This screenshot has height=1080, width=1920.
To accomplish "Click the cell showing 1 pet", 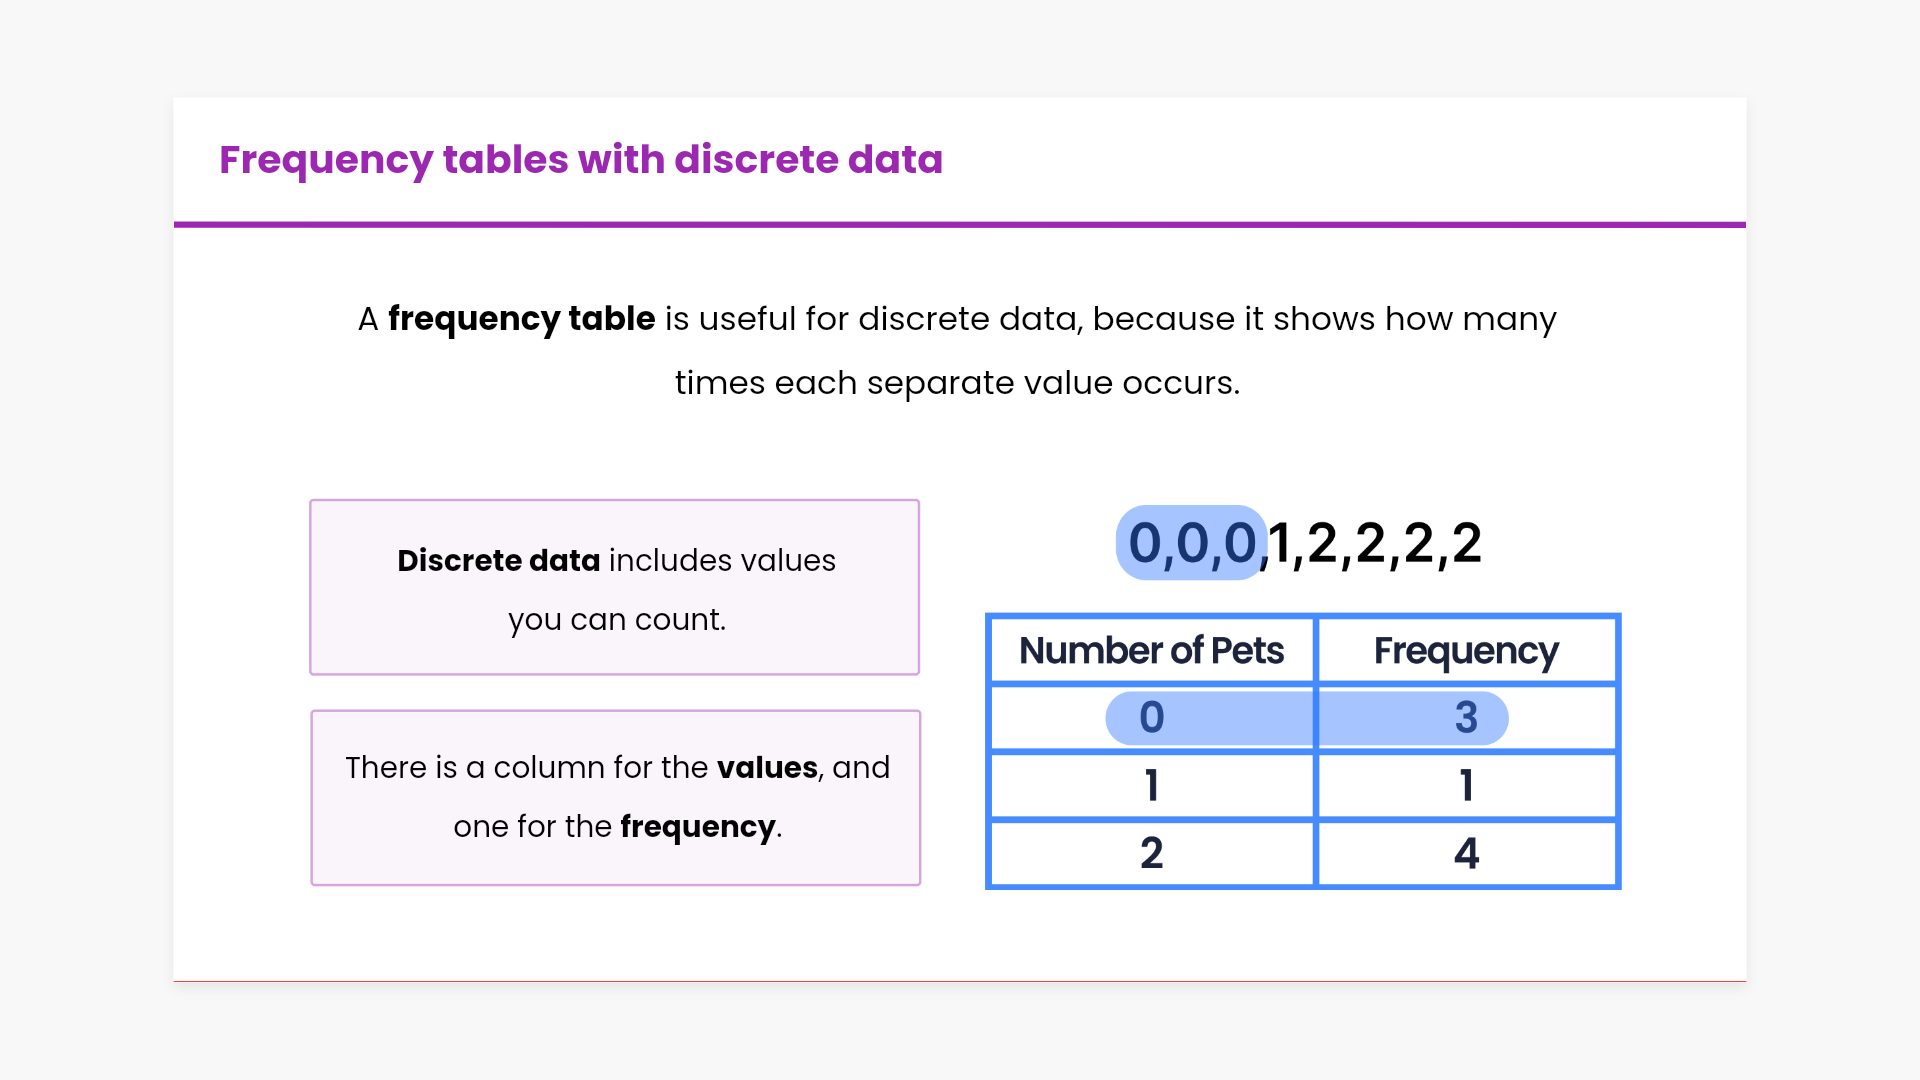I will tap(1151, 786).
